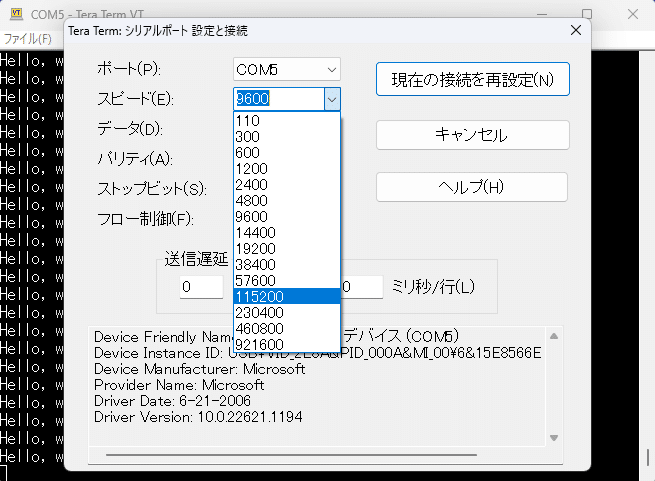
Task: Click the キャンセル button
Action: (x=472, y=135)
